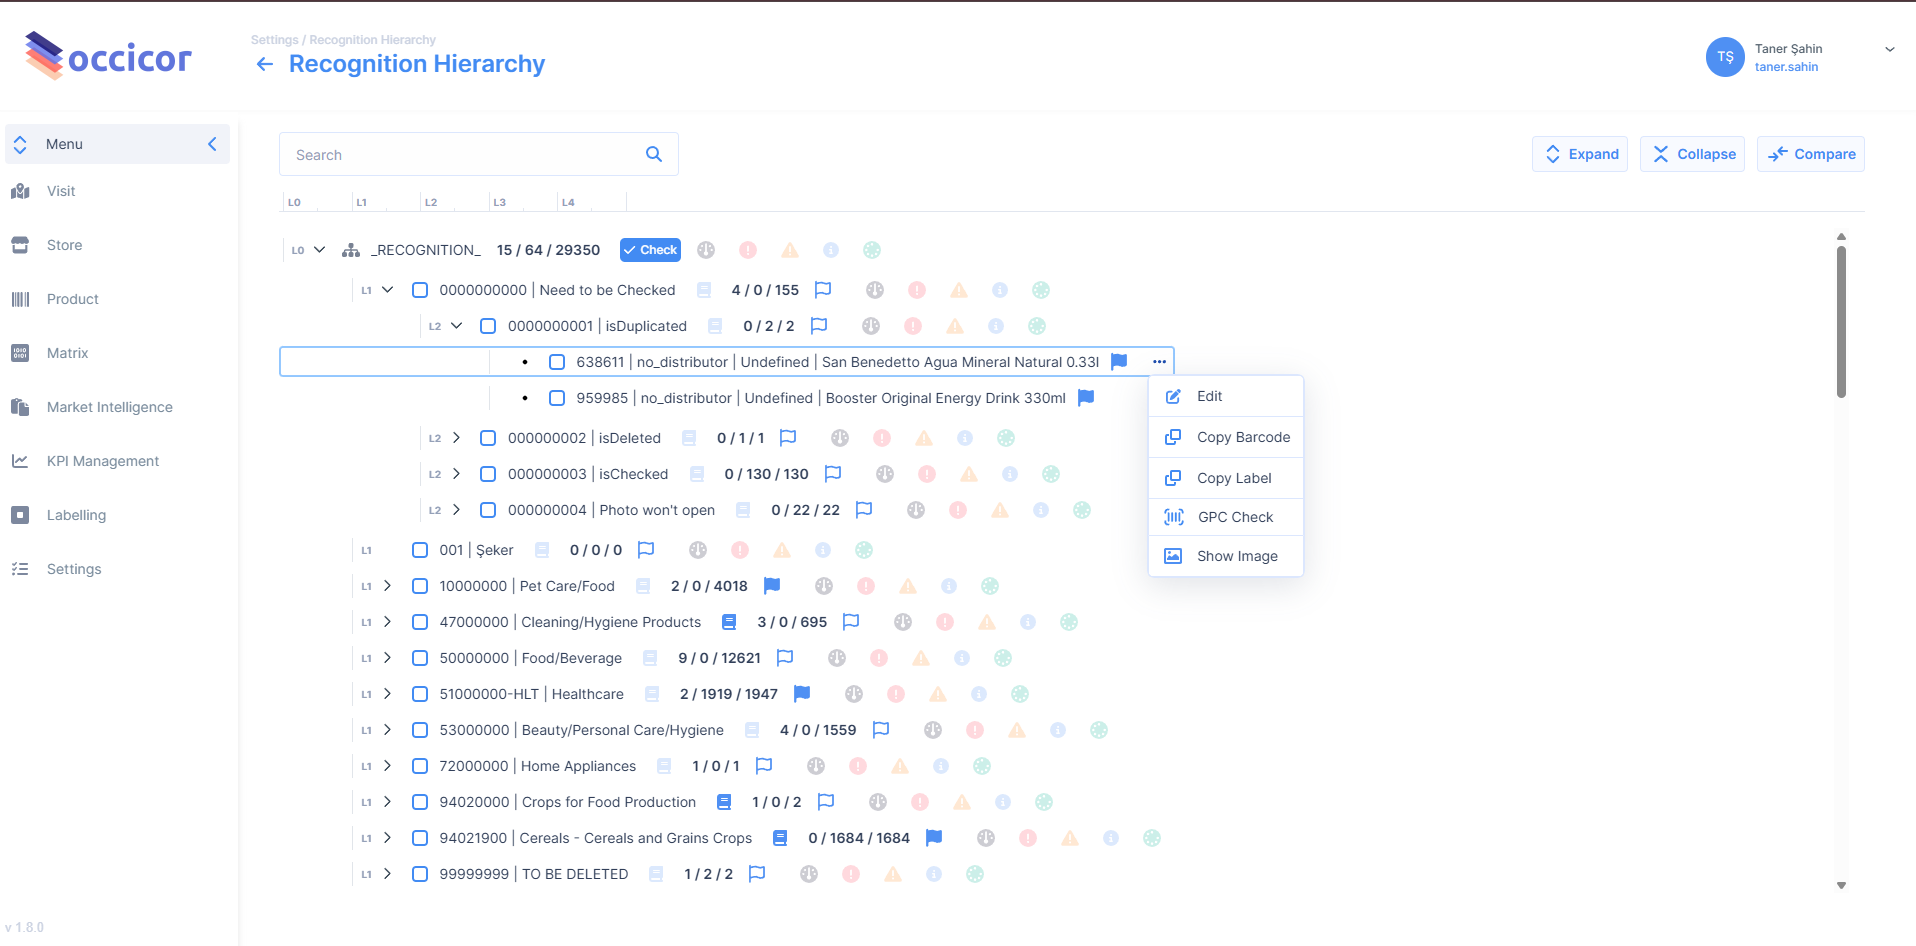Tick the checkbox for 50000000 Food/Beverage
Image resolution: width=1916 pixels, height=946 pixels.
coord(420,658)
